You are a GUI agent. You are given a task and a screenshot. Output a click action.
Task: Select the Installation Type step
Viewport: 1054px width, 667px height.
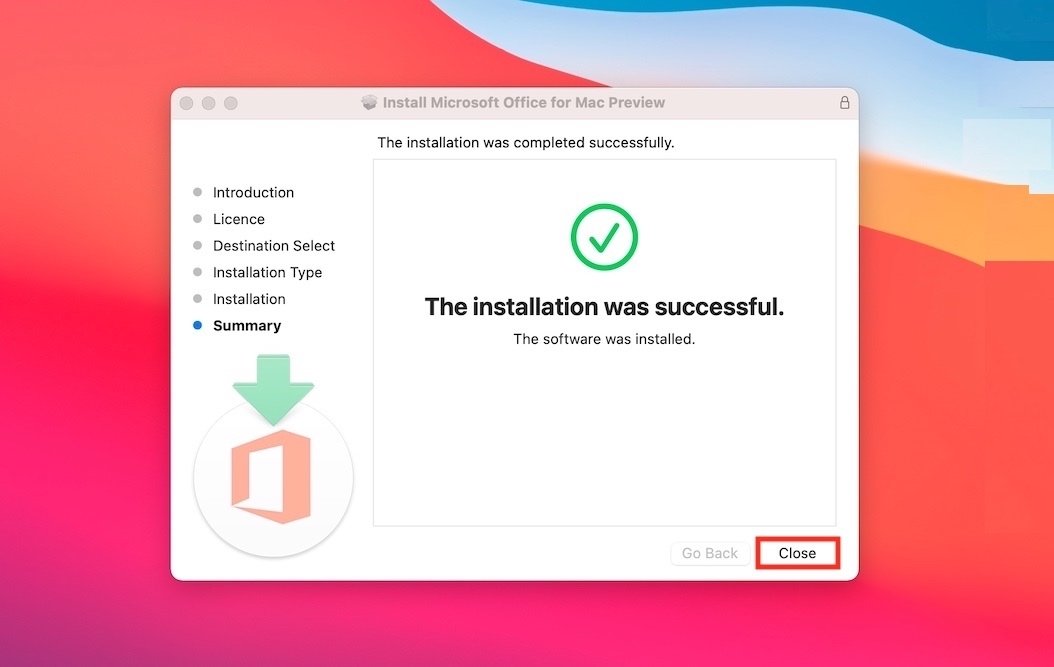(268, 272)
